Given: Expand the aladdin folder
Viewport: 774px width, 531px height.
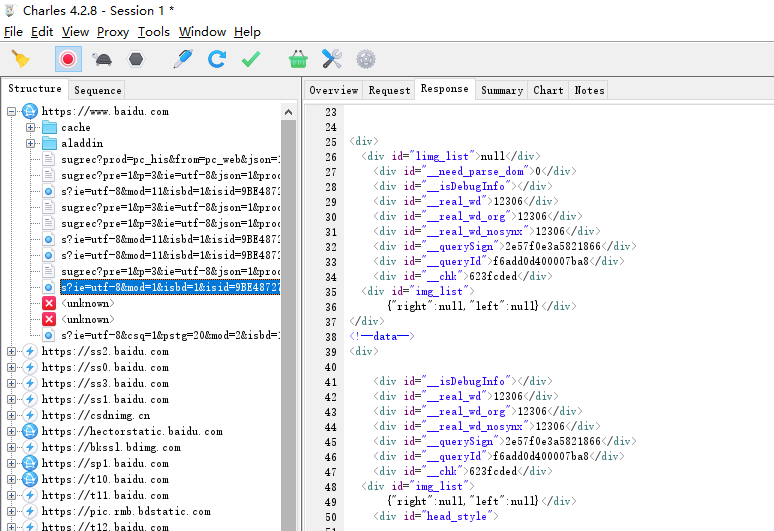Looking at the screenshot, I should (31, 144).
